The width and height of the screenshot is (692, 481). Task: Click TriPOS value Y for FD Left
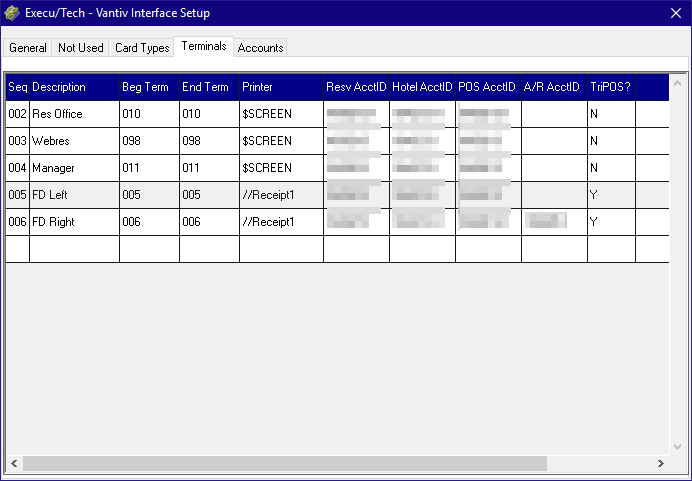point(611,195)
